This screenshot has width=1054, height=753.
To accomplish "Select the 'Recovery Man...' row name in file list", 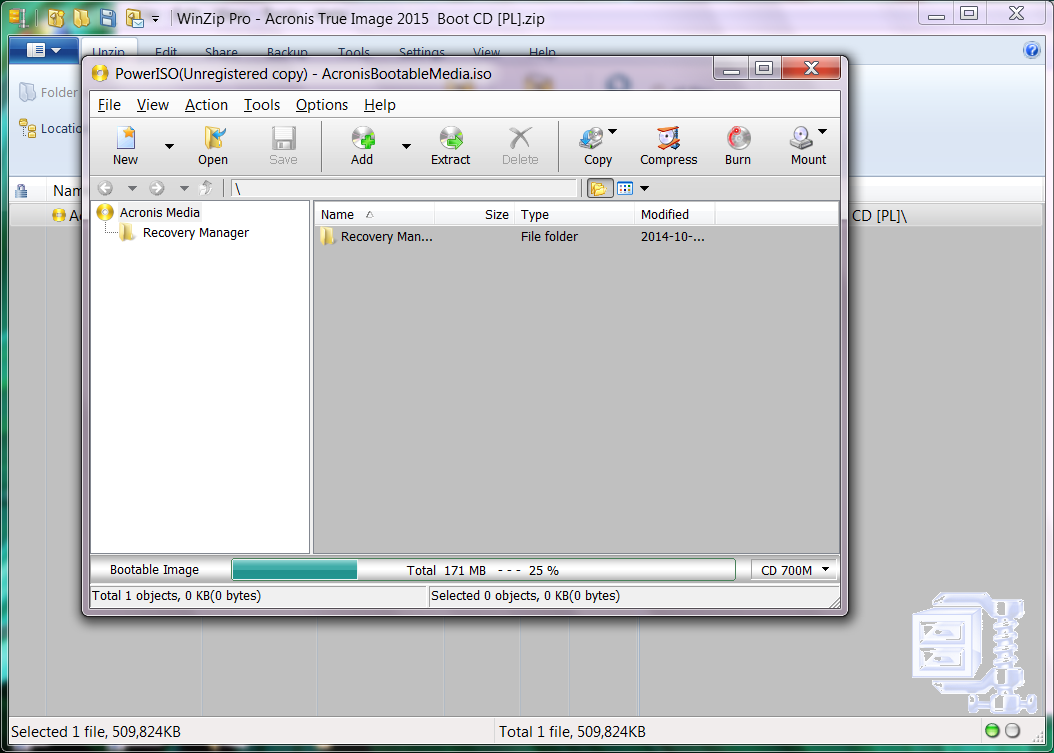I will (x=387, y=237).
